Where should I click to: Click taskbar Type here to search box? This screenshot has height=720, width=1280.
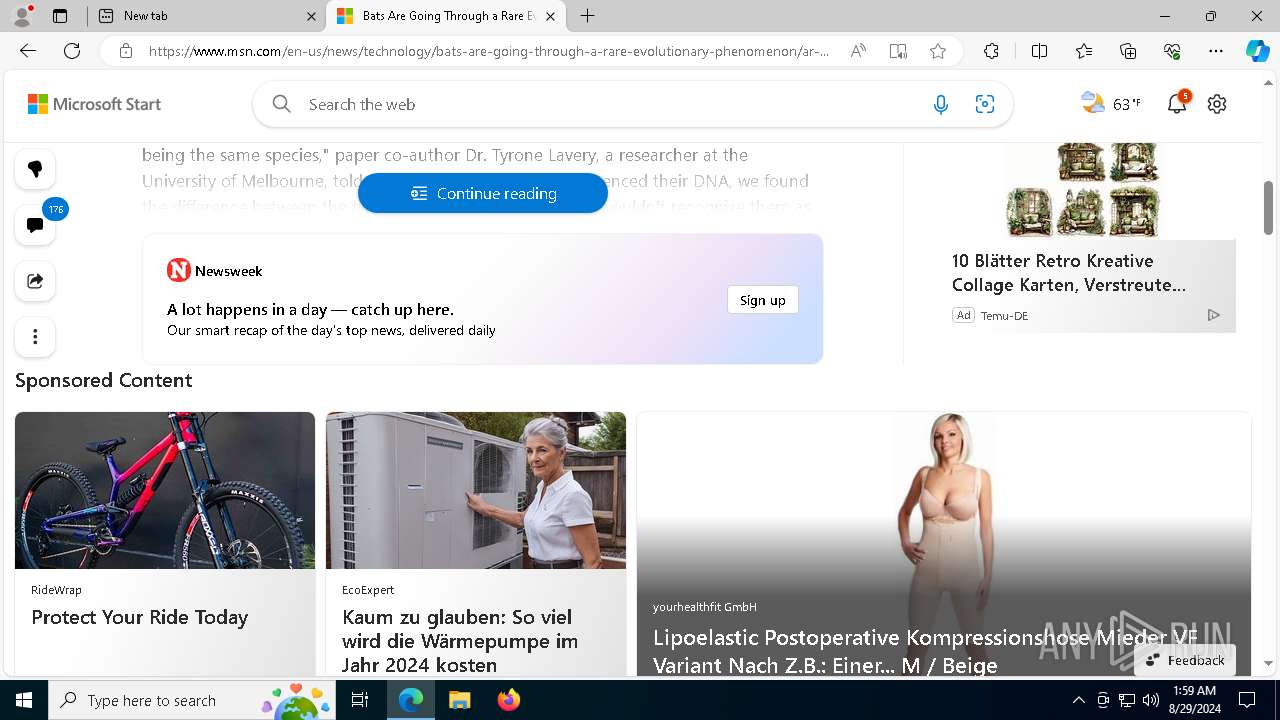pyautogui.click(x=193, y=700)
